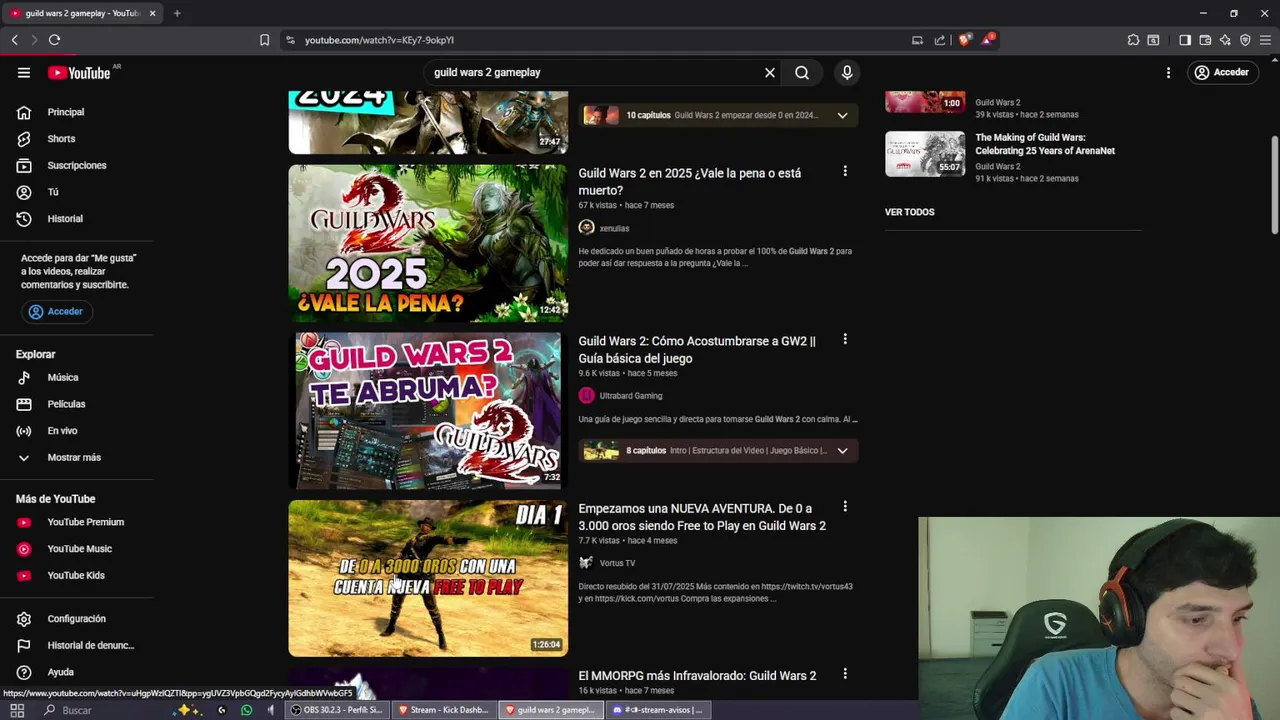Click the YouTube logo

[79, 73]
